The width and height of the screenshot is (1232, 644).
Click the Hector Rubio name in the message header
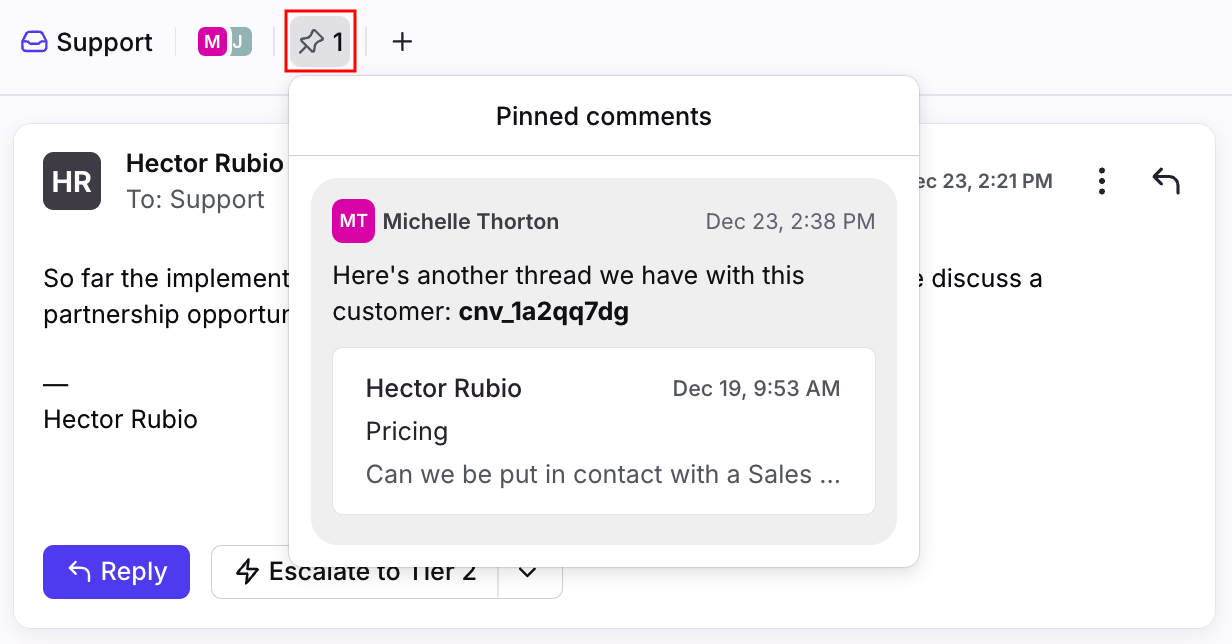[x=205, y=164]
